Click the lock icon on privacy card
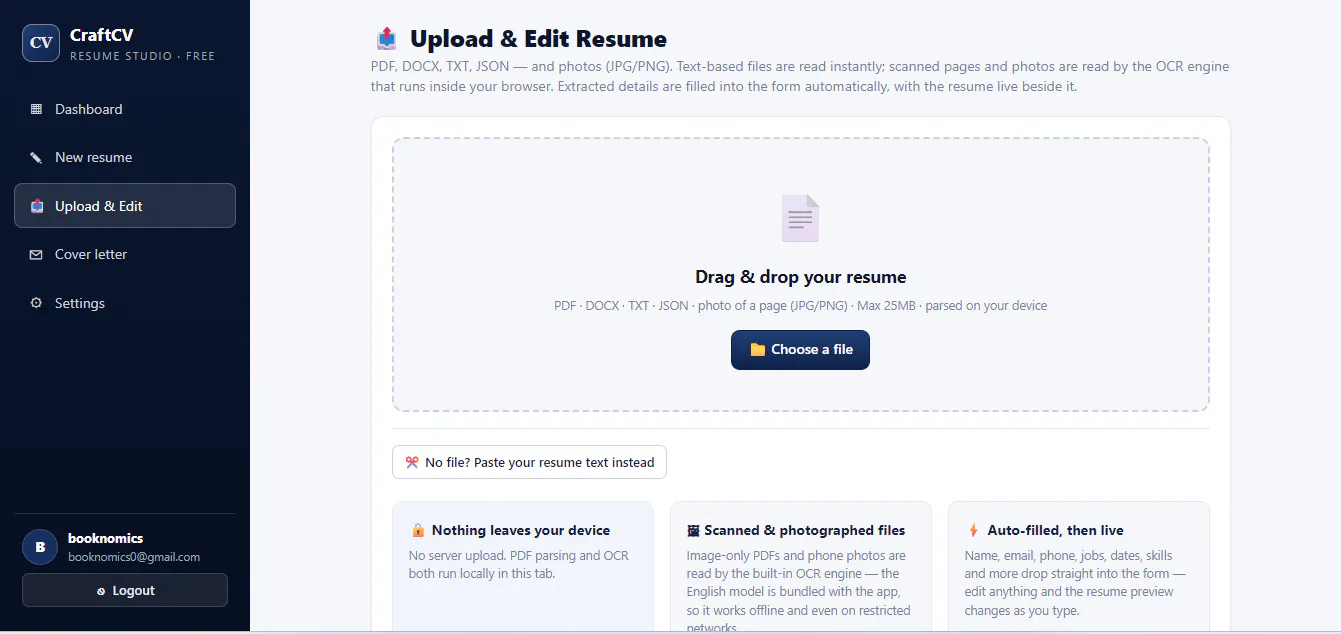Image resolution: width=1341 pixels, height=634 pixels. click(418, 530)
